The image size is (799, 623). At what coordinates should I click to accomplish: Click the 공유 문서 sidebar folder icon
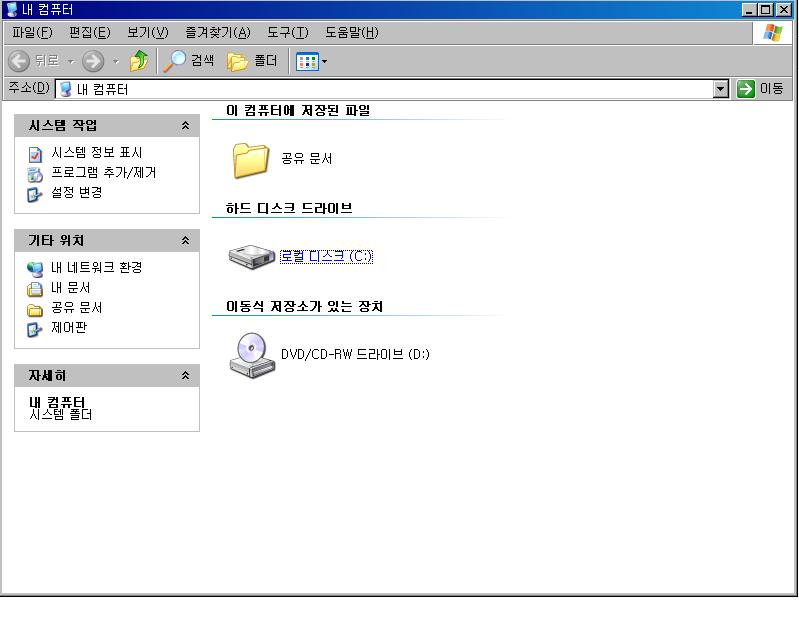(x=35, y=309)
